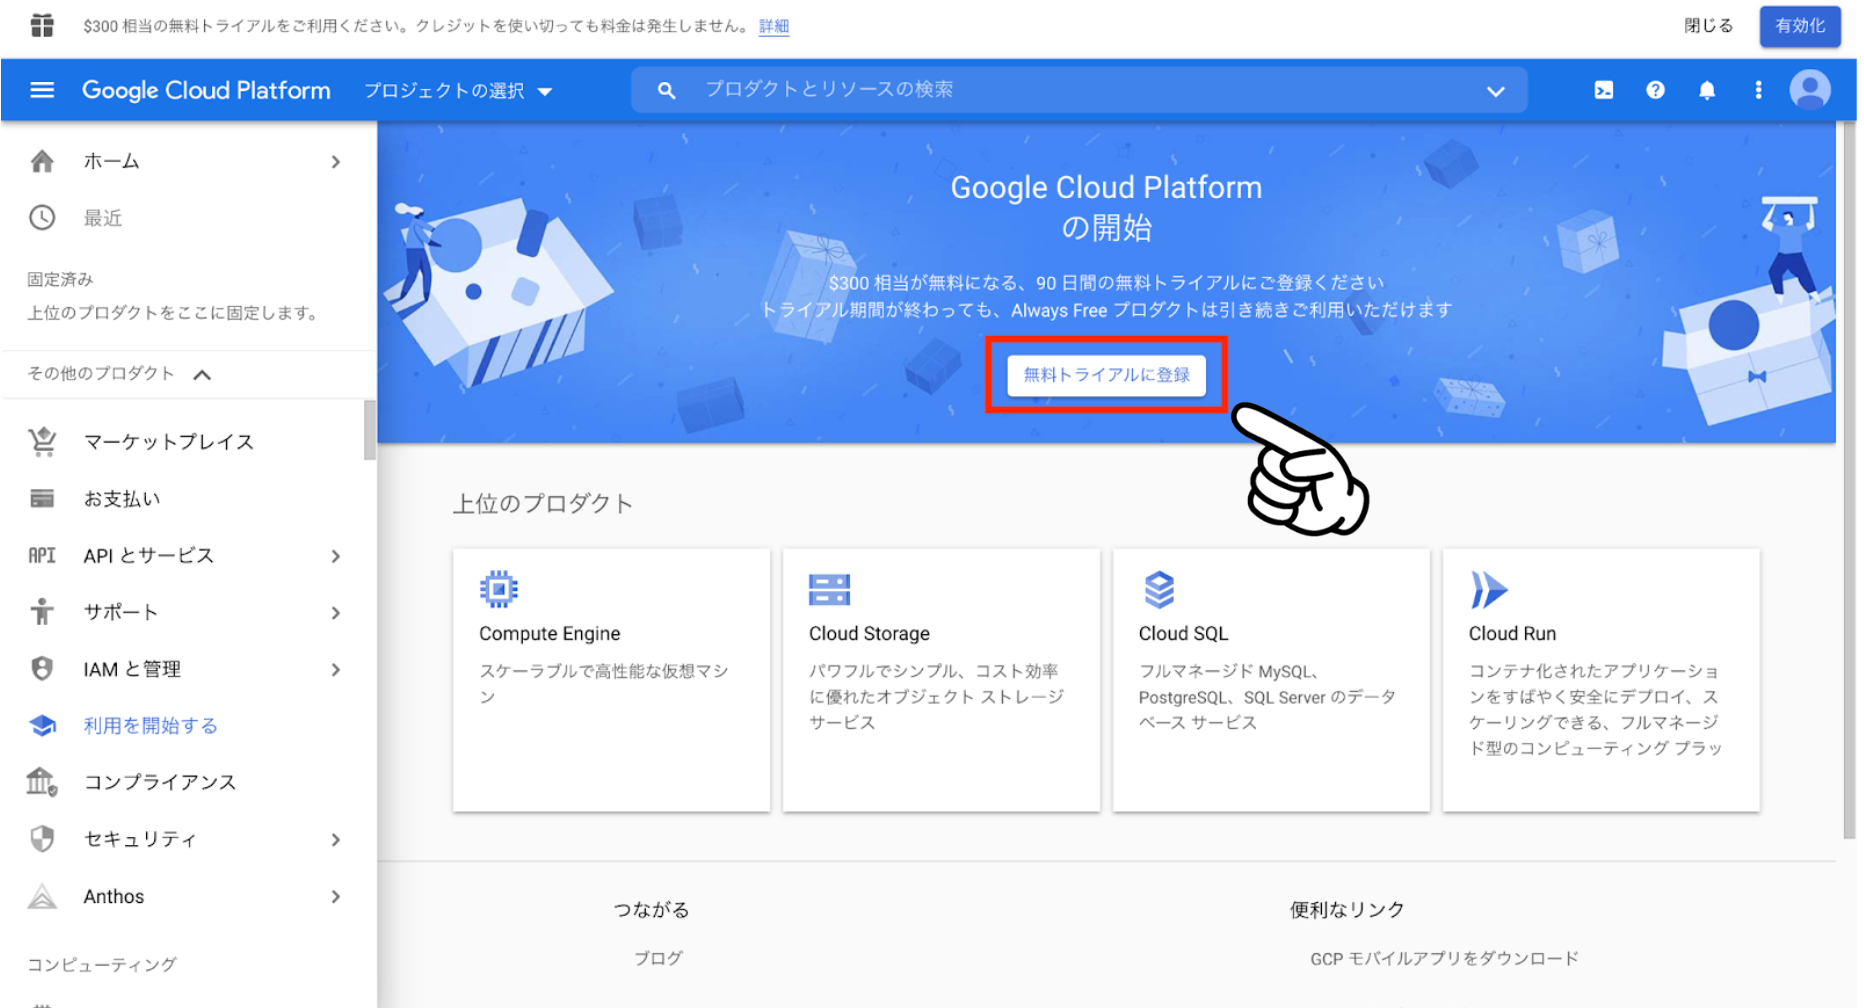Activate Cloud Shell icon
Viewport: 1864px width, 1008px height.
coord(1604,90)
